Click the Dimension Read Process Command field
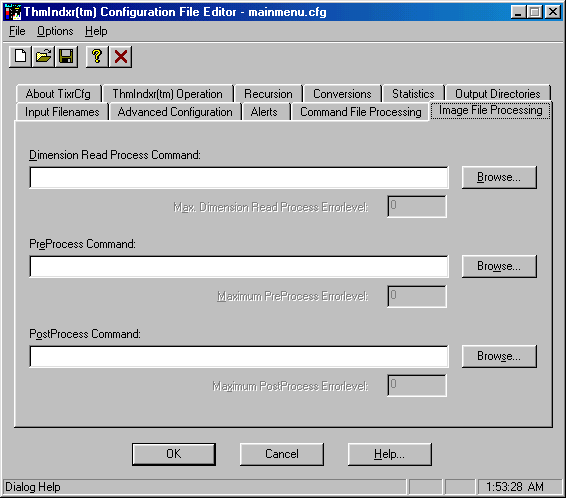Viewport: 566px width, 498px height. tap(239, 178)
